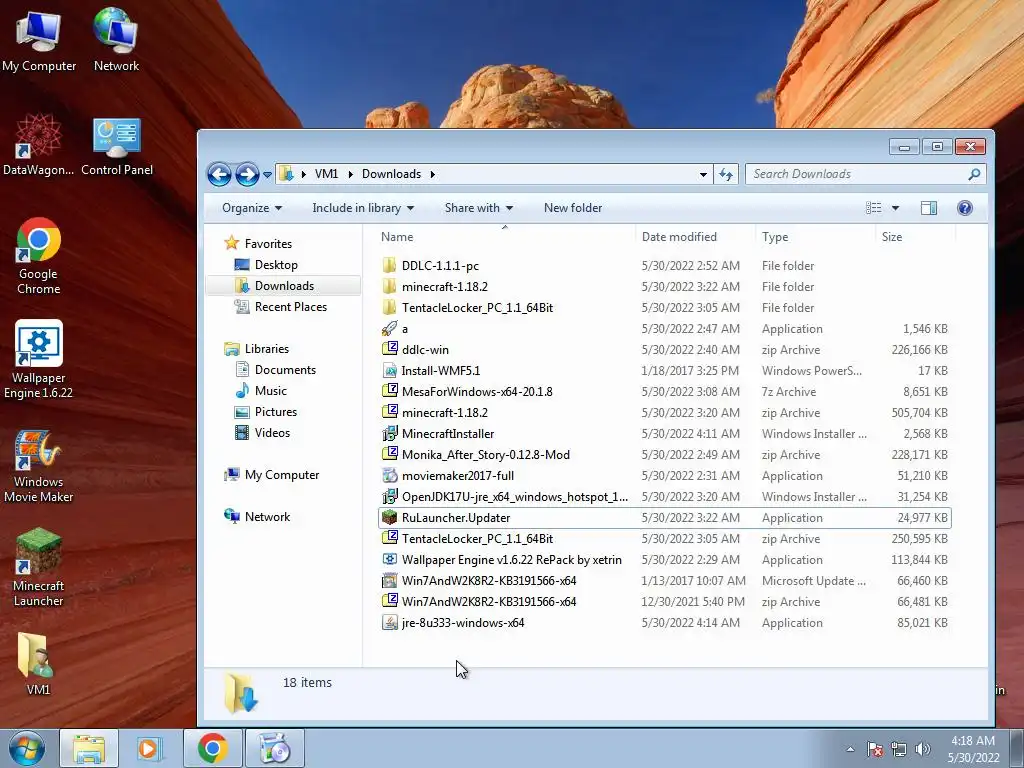Open the VM1 user folder on the desktop

click(x=35, y=662)
